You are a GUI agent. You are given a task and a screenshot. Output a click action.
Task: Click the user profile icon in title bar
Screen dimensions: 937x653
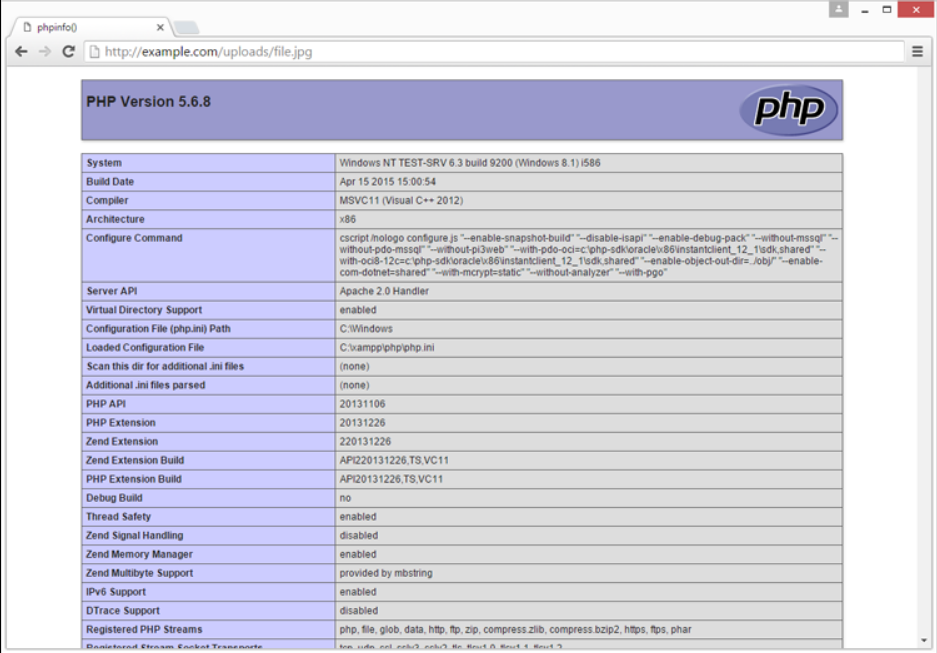[838, 9]
